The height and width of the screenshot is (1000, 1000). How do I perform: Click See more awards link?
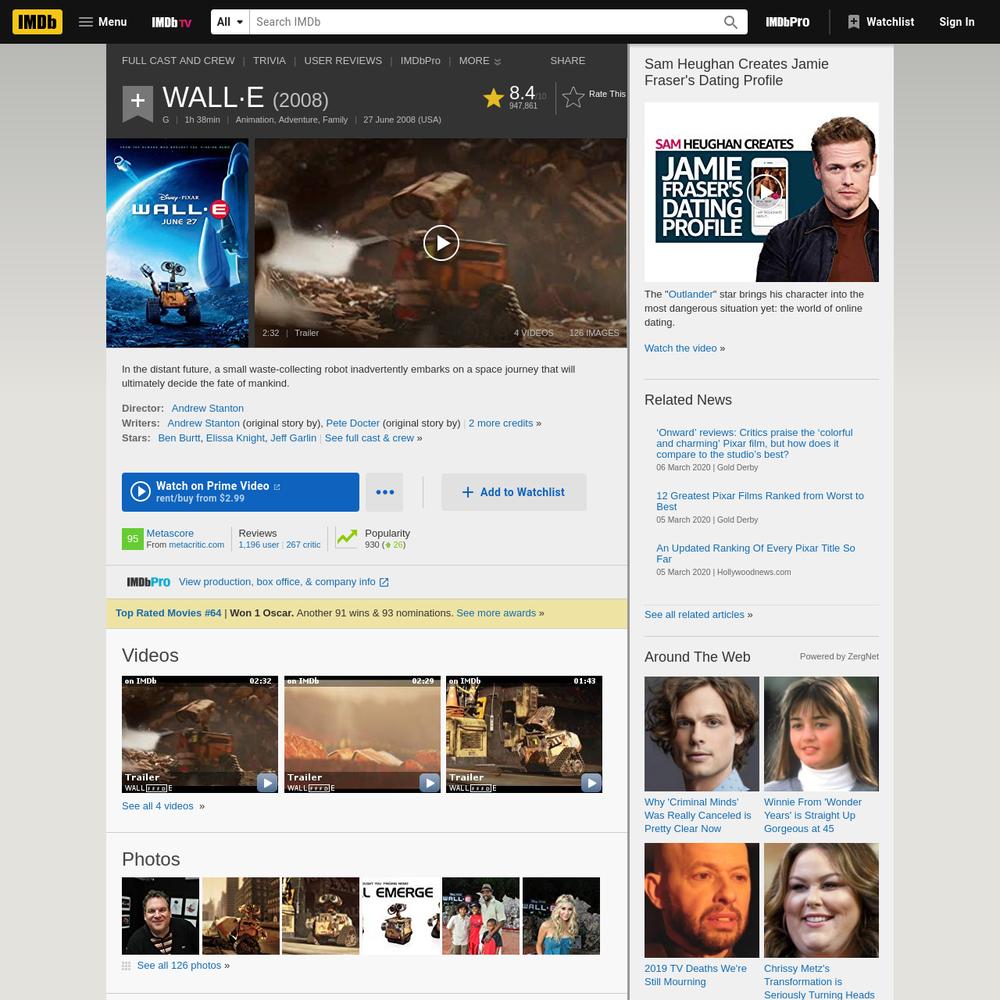pos(496,613)
